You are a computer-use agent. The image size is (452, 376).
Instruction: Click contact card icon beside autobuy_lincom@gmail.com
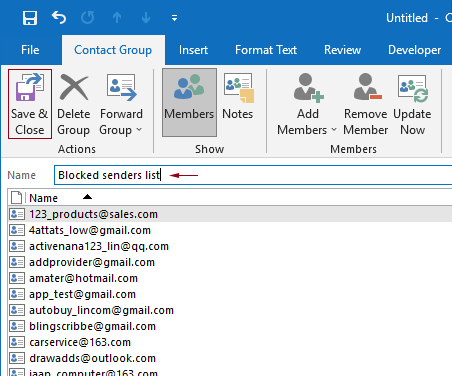(17, 310)
